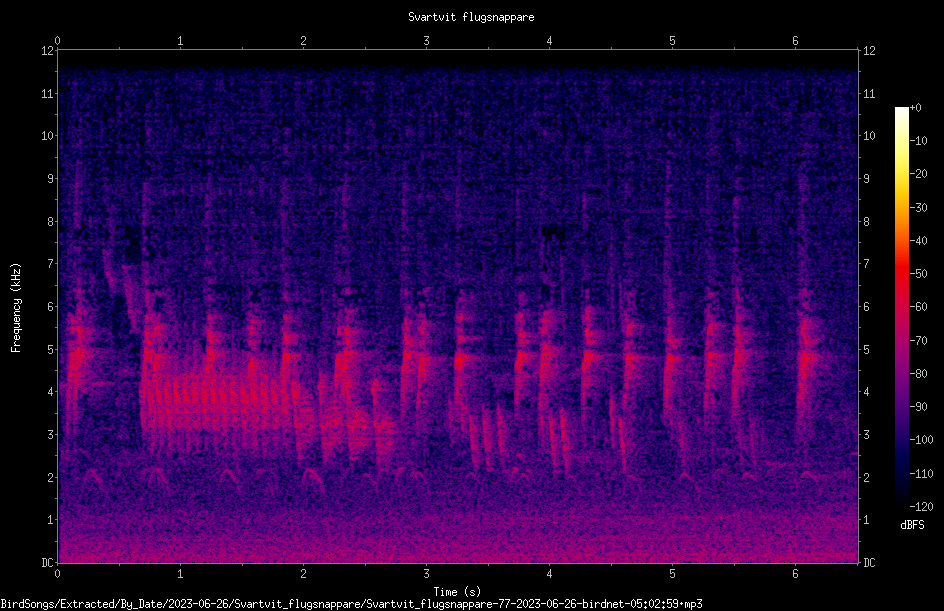Click the '-10' color scale label

(x=918, y=141)
